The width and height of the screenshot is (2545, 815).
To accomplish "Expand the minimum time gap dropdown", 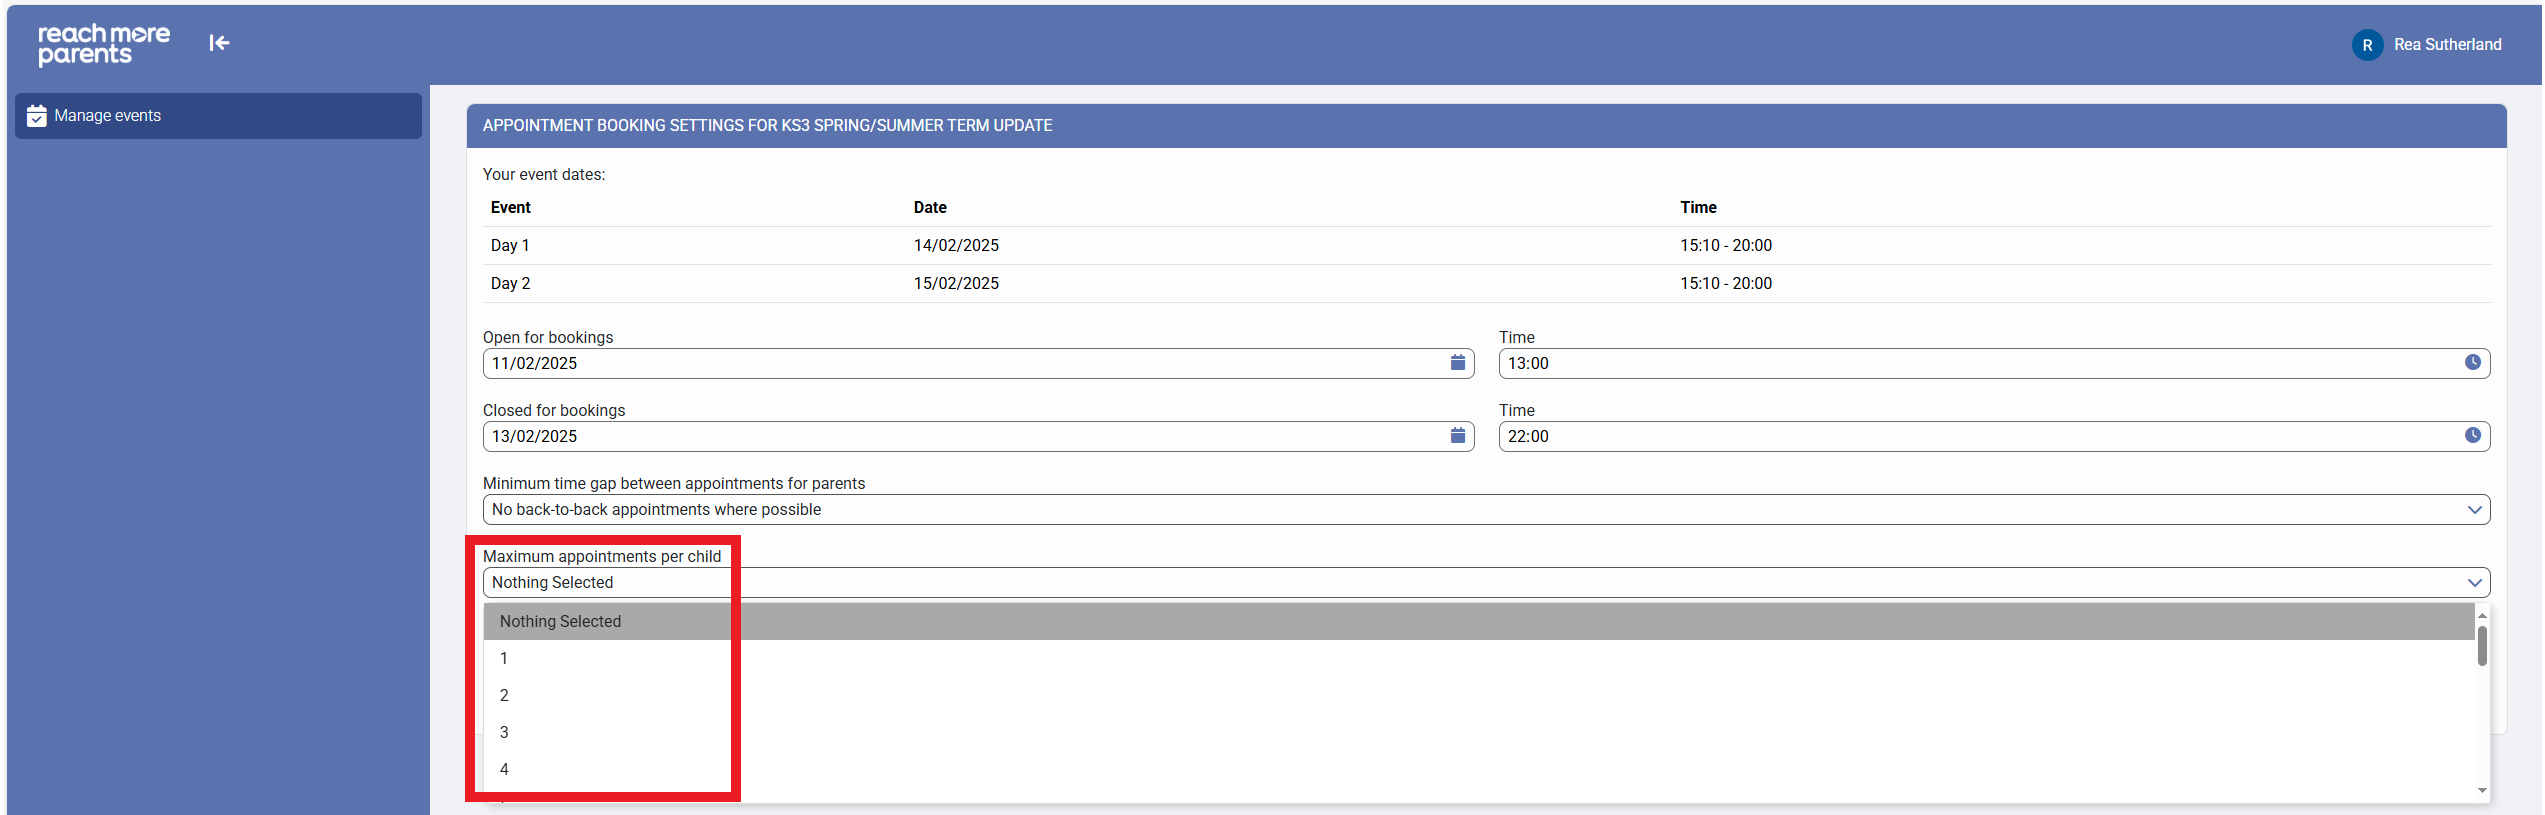I will pyautogui.click(x=1485, y=510).
